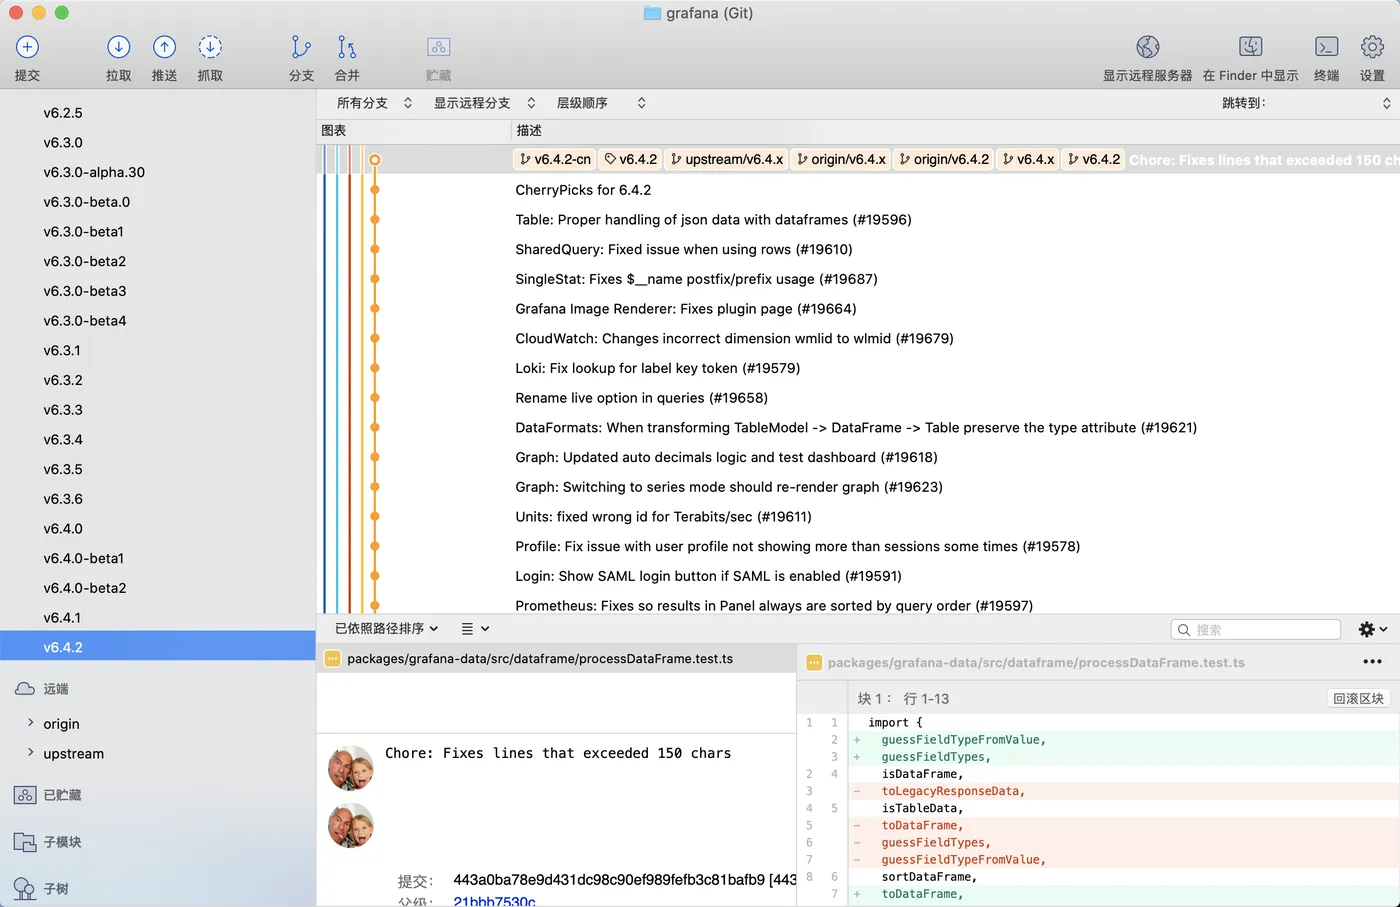Open the 层级顺序 ordering dropdown

click(600, 103)
